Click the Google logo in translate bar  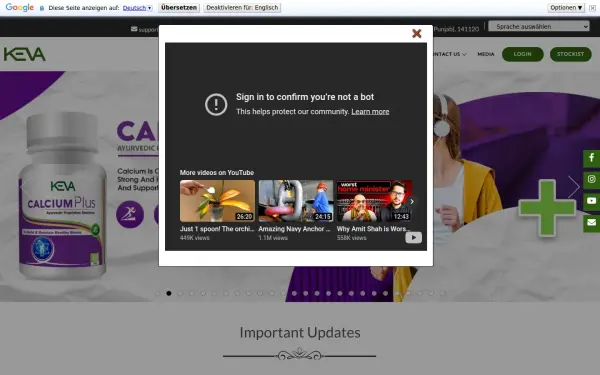20,8
